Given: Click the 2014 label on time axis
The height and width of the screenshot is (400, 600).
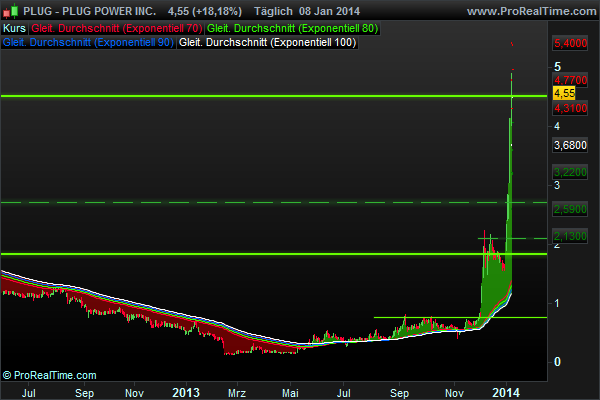Looking at the screenshot, I should [506, 392].
